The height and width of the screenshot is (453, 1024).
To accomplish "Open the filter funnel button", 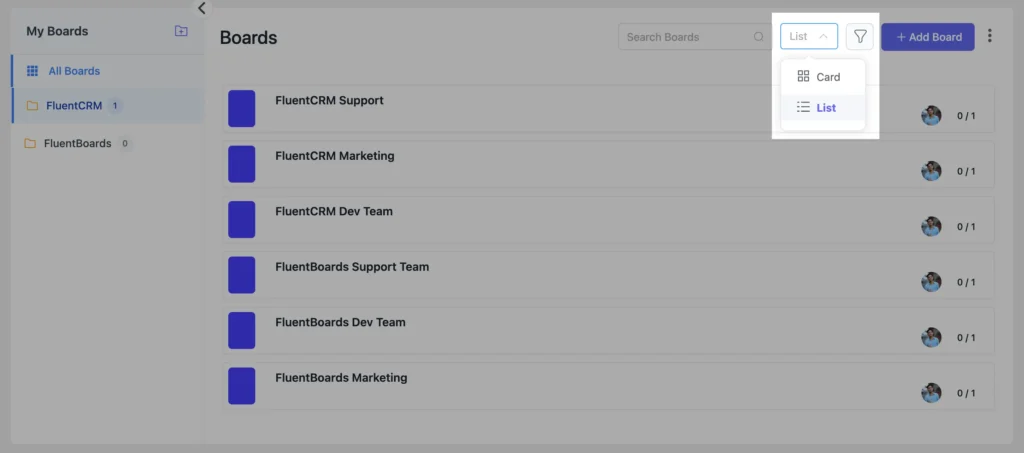I will pyautogui.click(x=859, y=37).
